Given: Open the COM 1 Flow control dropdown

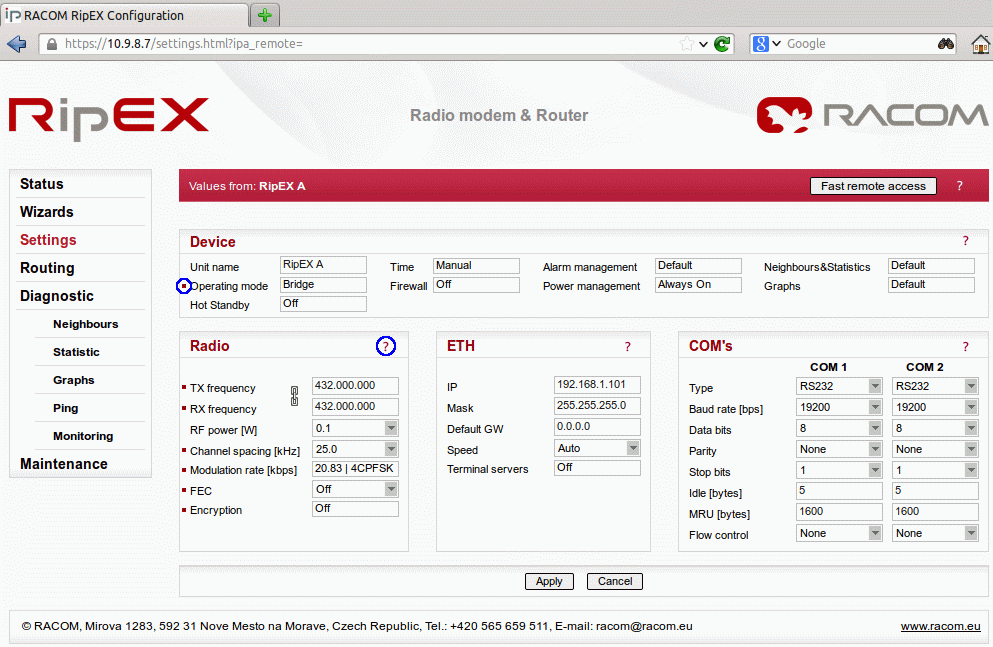Looking at the screenshot, I should coord(875,534).
